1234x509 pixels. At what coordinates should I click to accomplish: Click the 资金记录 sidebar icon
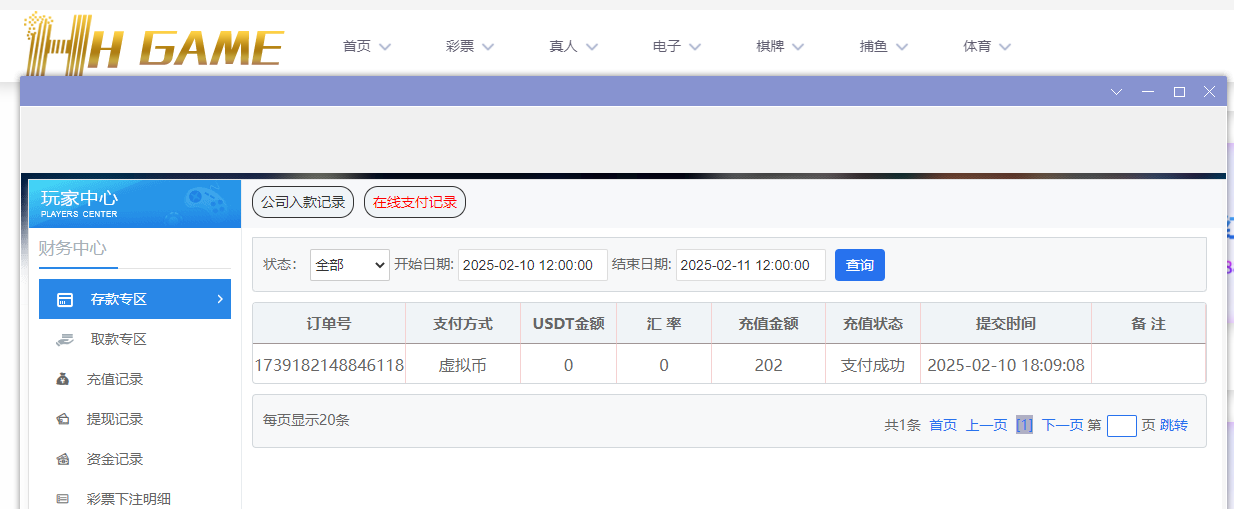click(x=64, y=459)
